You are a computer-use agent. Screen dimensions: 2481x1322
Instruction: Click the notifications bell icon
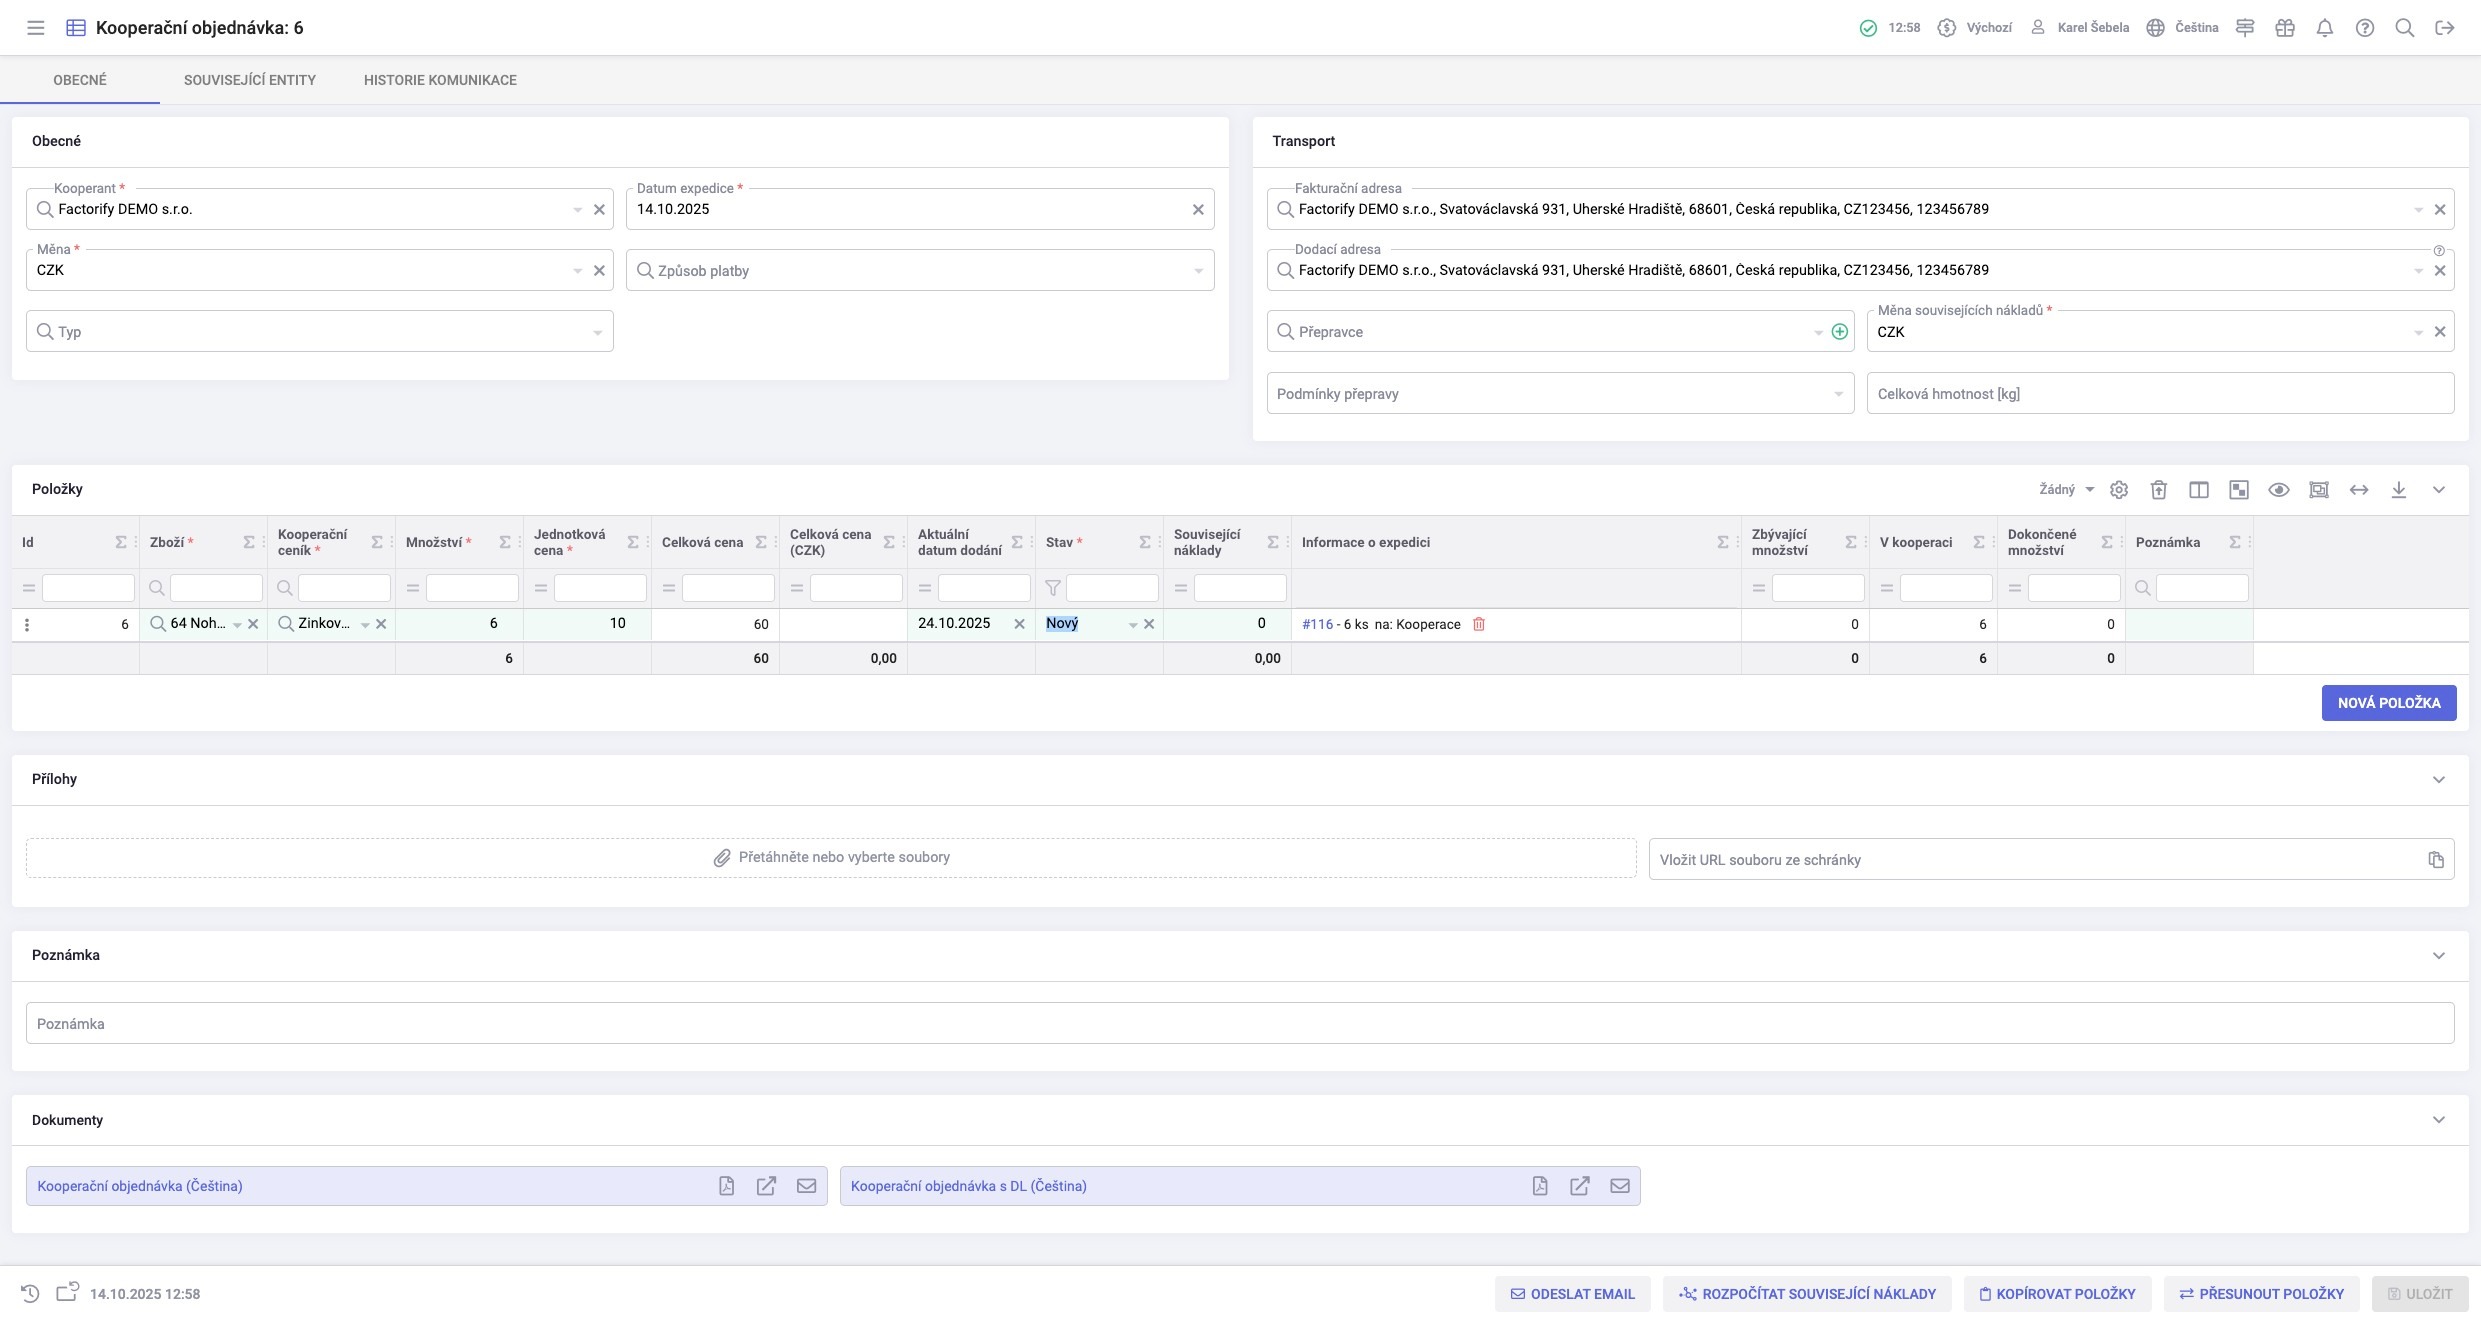(2325, 28)
